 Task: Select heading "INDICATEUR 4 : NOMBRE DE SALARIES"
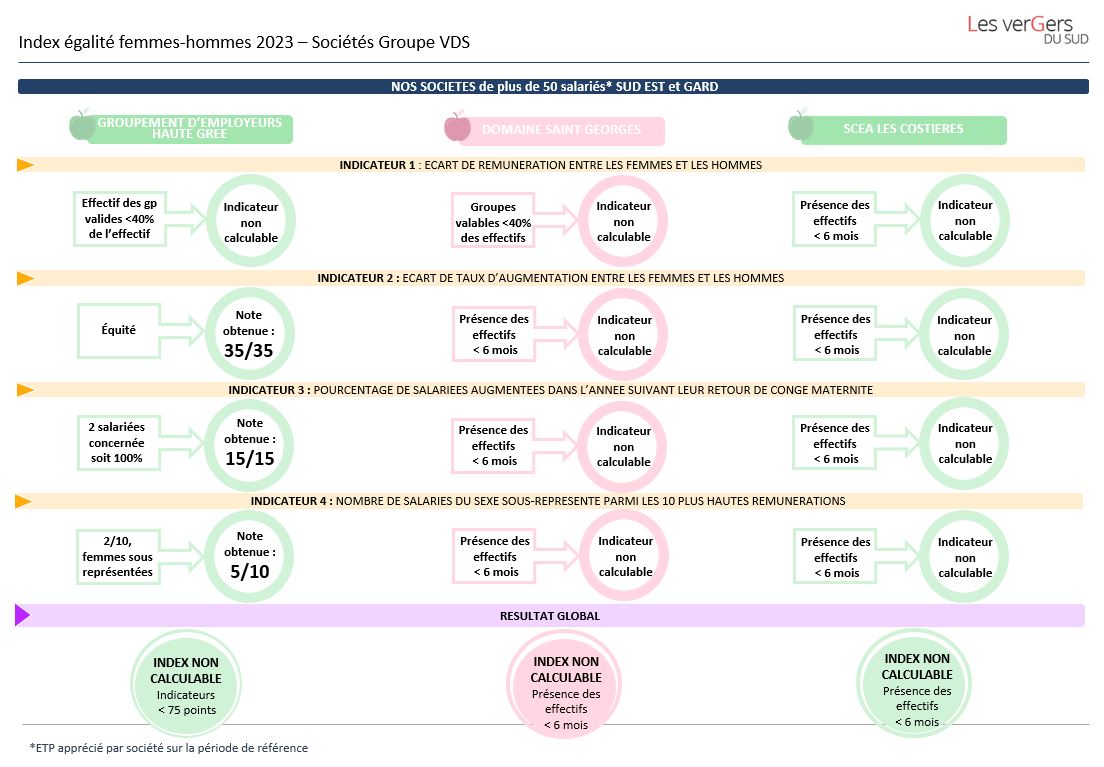[x=548, y=501]
